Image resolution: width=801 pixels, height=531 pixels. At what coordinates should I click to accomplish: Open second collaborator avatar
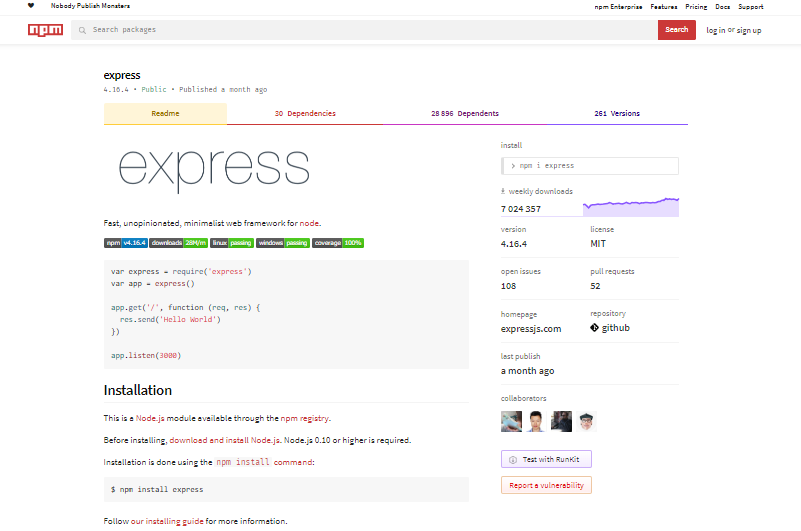pos(536,422)
